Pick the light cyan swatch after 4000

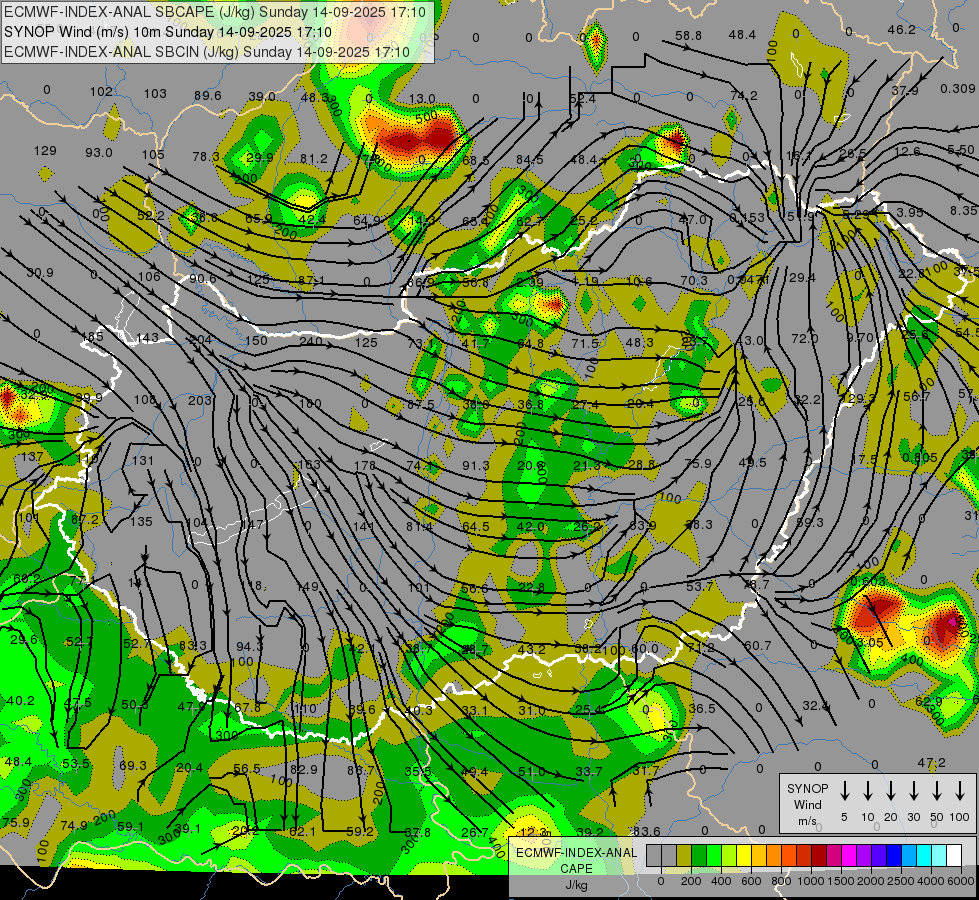coord(939,855)
